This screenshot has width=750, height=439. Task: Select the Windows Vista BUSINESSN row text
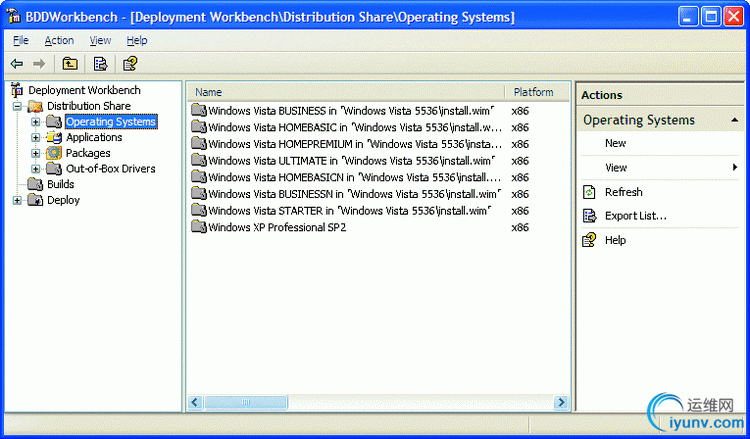click(x=354, y=194)
